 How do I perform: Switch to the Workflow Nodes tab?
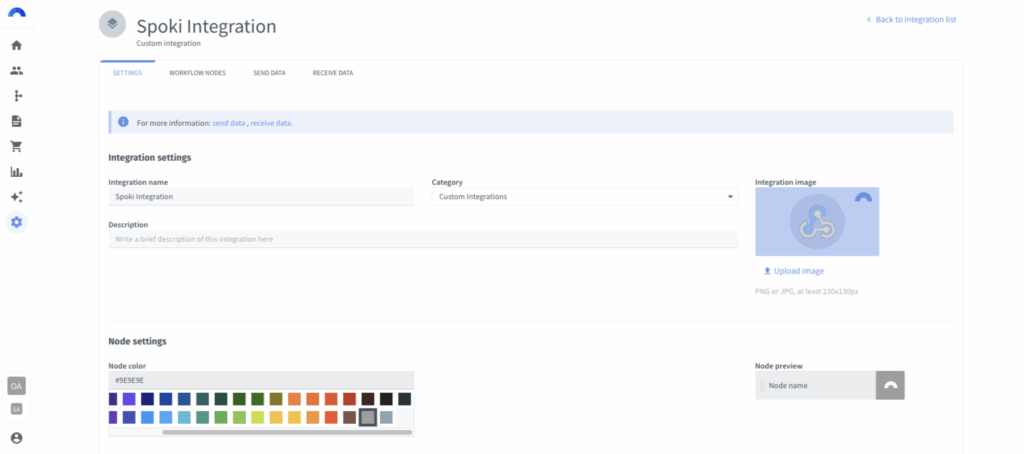click(x=197, y=73)
